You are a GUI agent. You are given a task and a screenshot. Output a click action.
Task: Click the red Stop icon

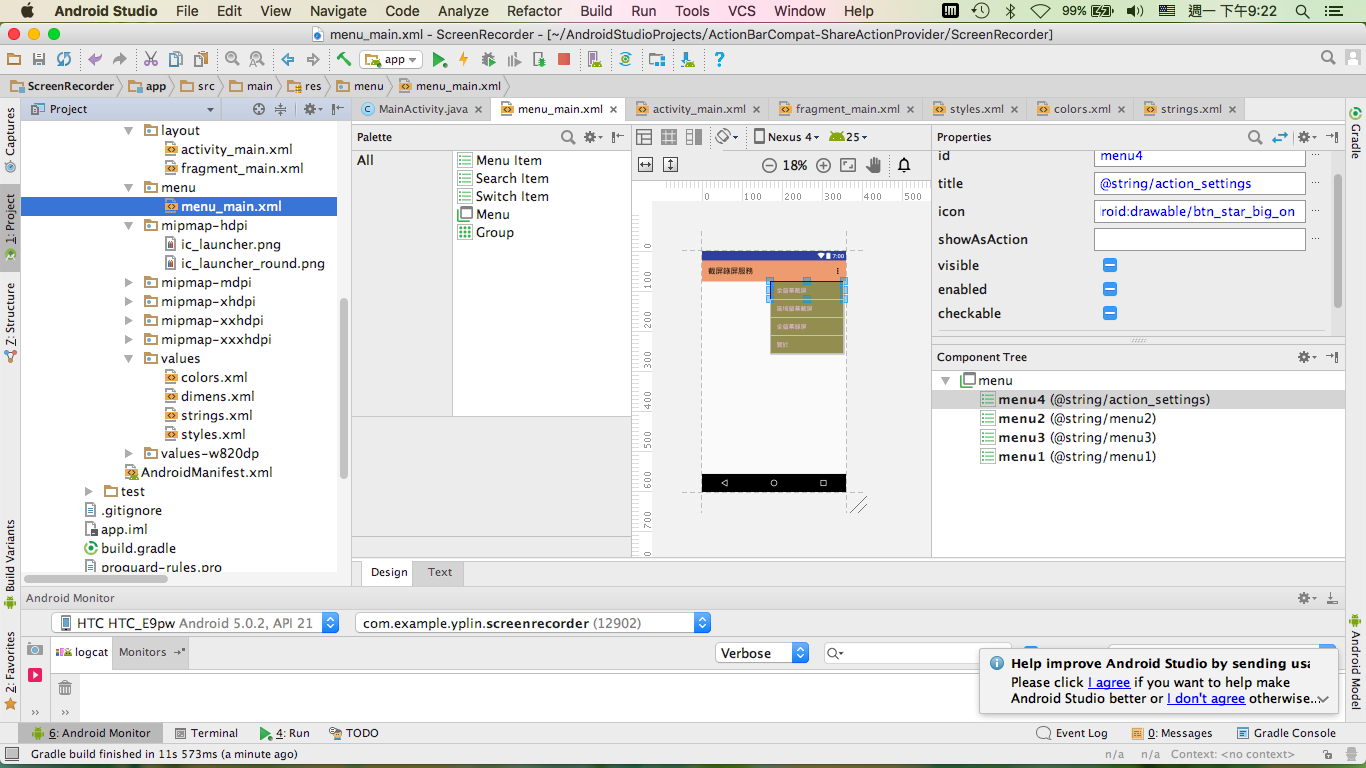pyautogui.click(x=564, y=59)
